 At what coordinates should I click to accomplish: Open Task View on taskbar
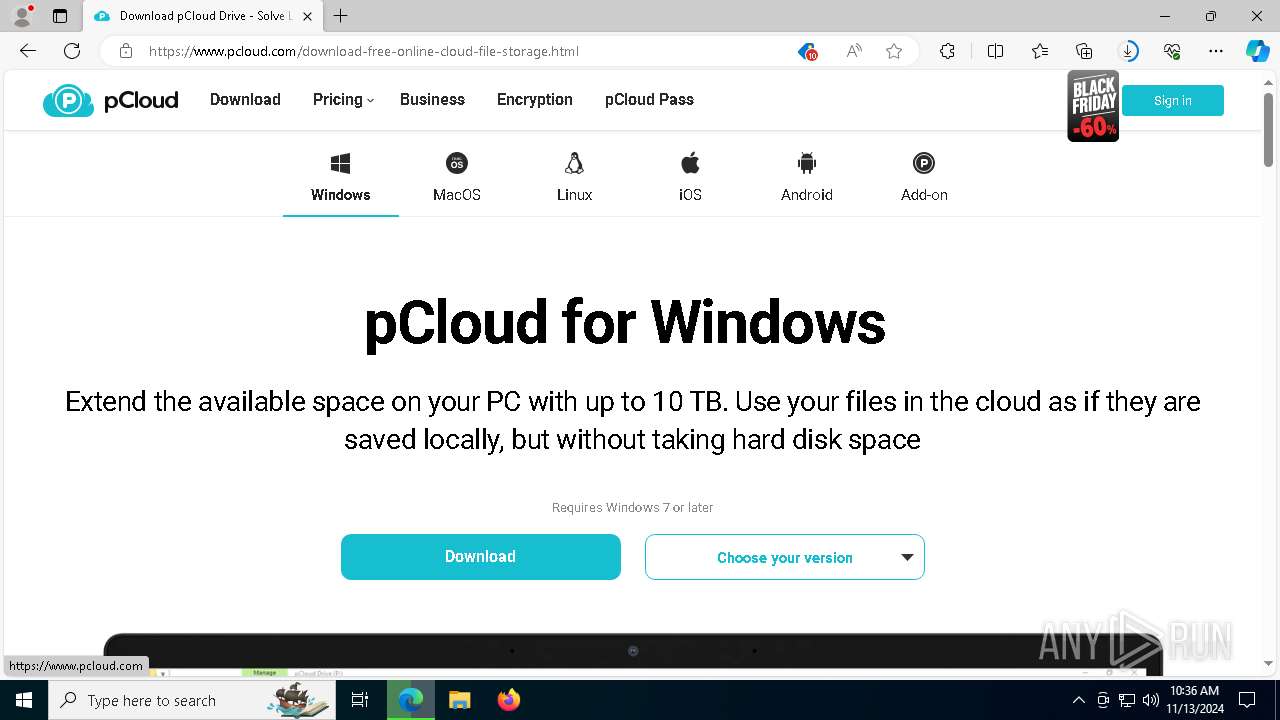(x=361, y=700)
